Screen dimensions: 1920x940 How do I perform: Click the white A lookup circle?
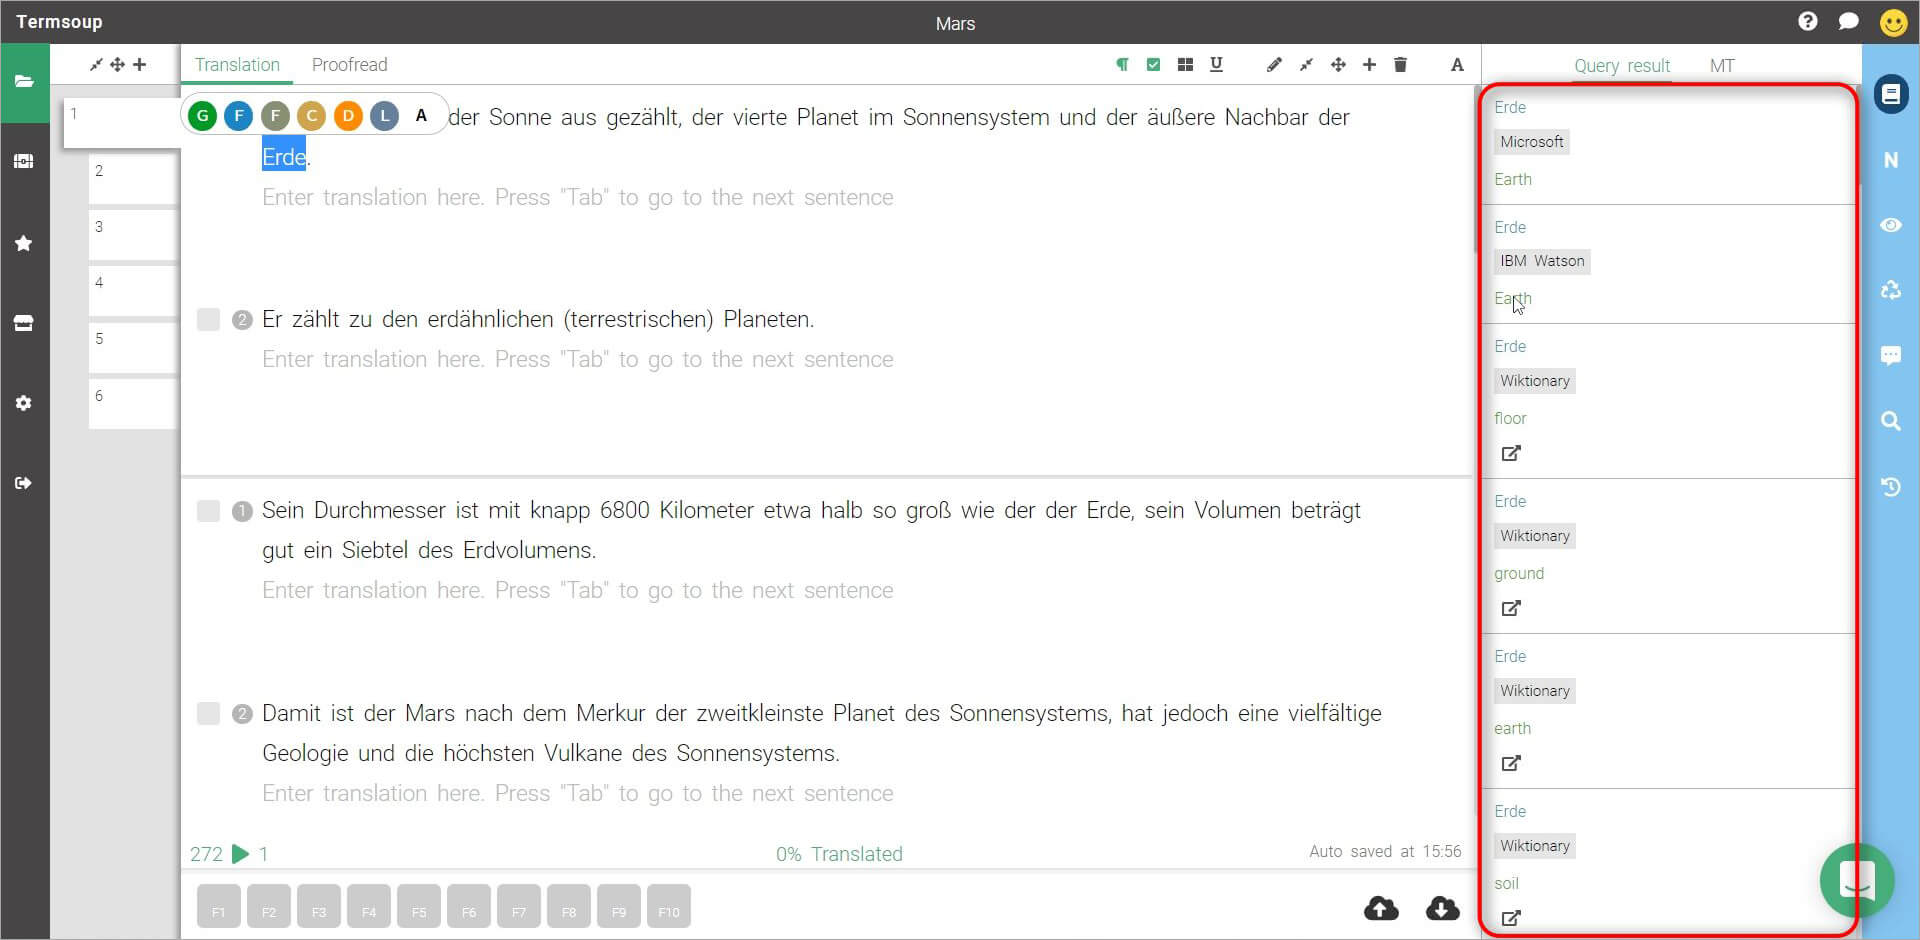[421, 116]
